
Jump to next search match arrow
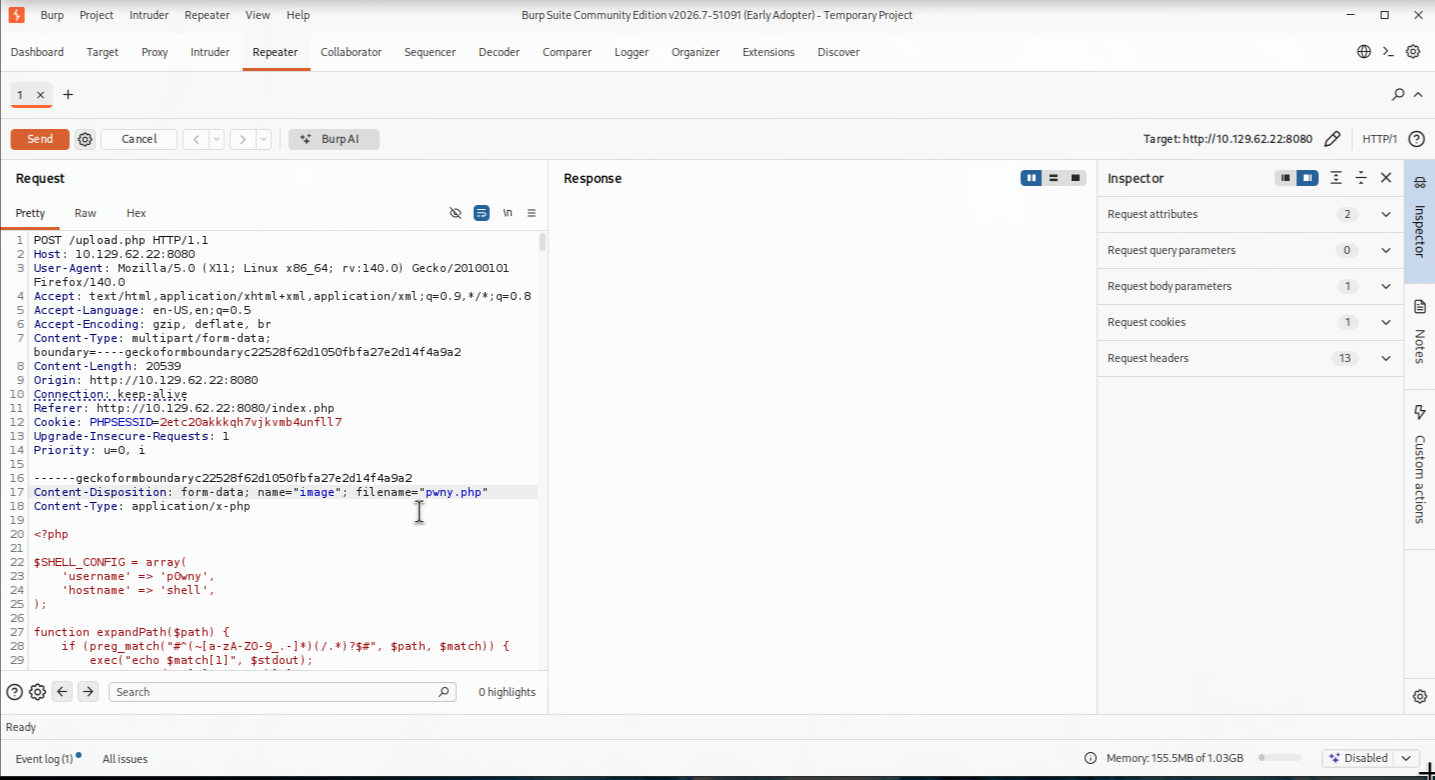tap(88, 692)
